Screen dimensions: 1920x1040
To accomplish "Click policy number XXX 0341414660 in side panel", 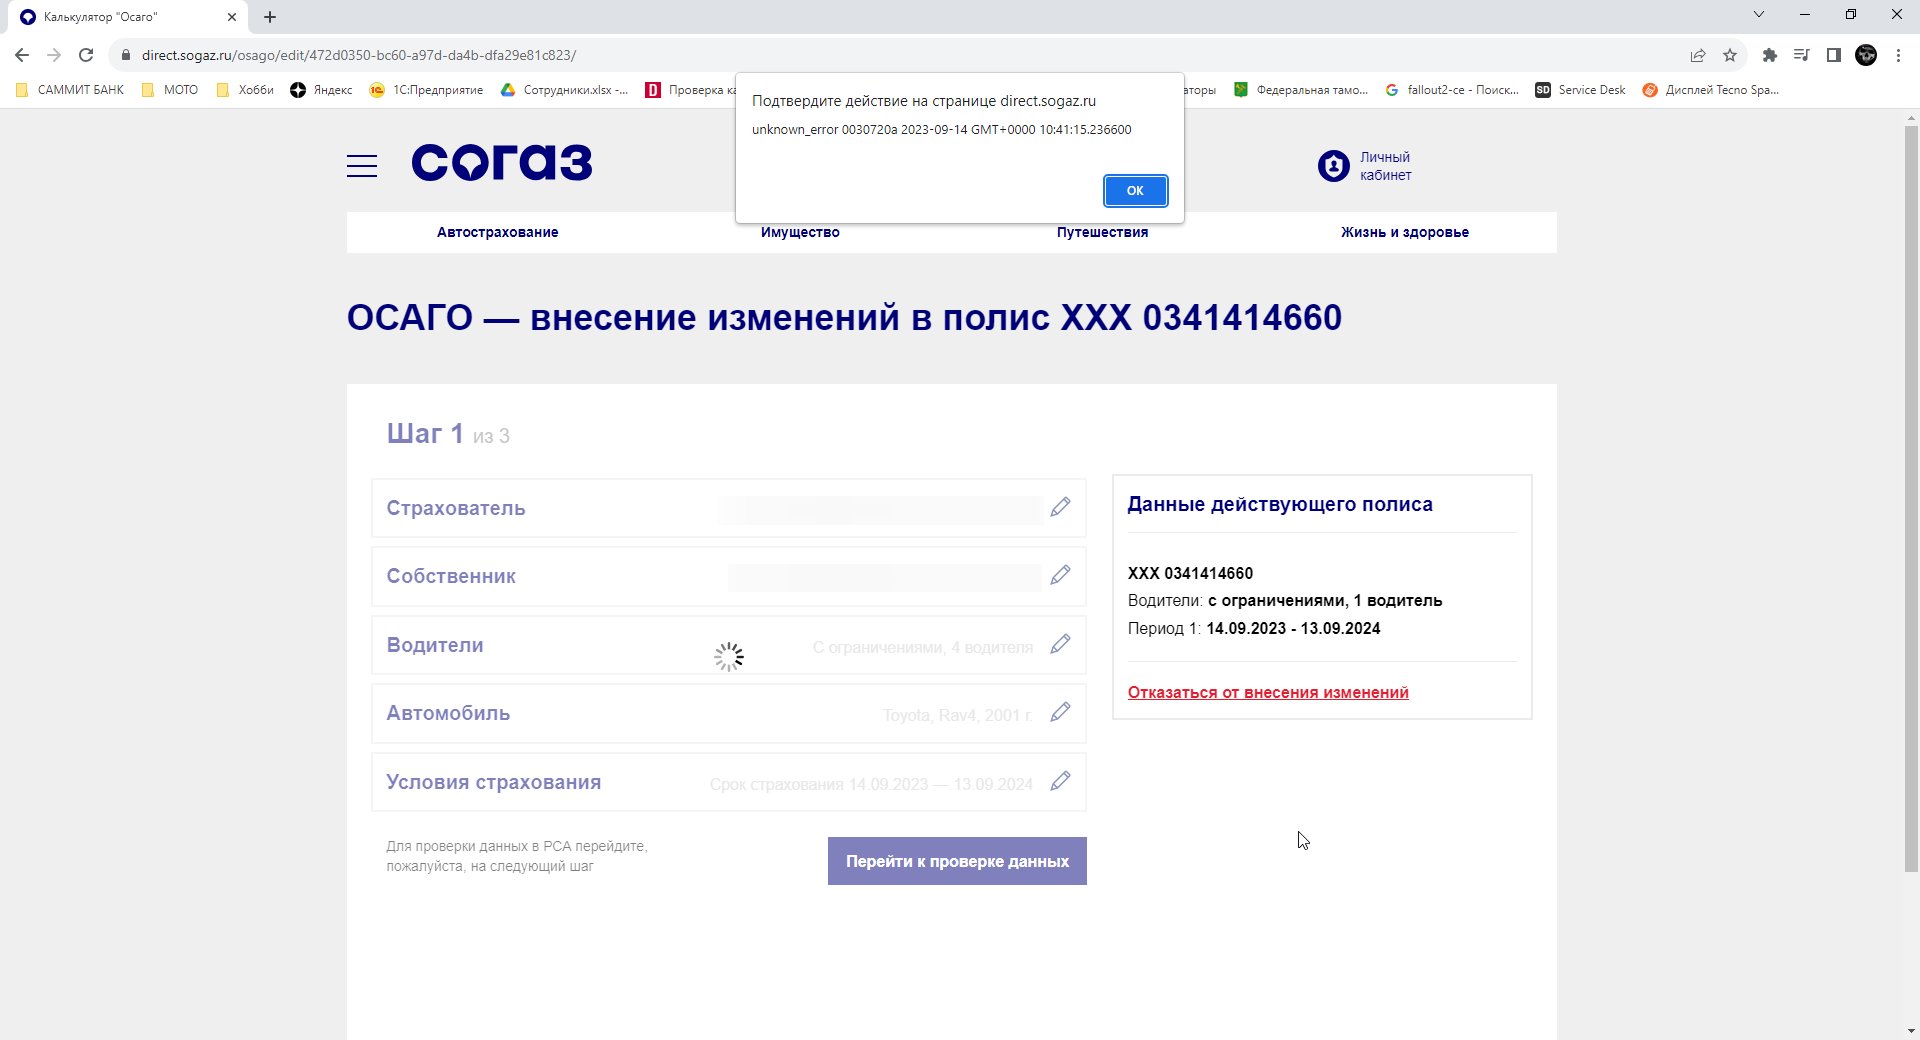I will pos(1190,573).
